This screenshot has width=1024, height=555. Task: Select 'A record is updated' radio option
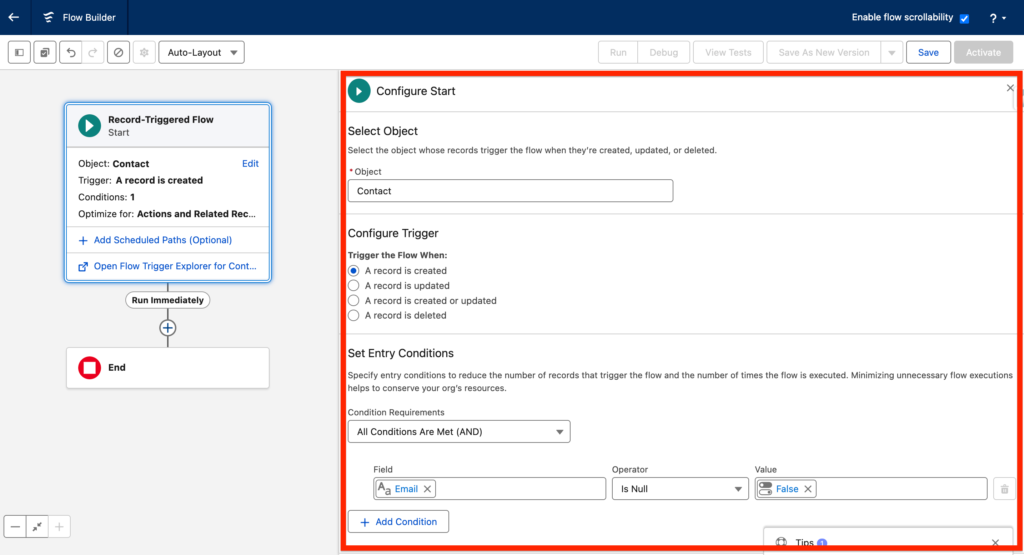tap(353, 286)
